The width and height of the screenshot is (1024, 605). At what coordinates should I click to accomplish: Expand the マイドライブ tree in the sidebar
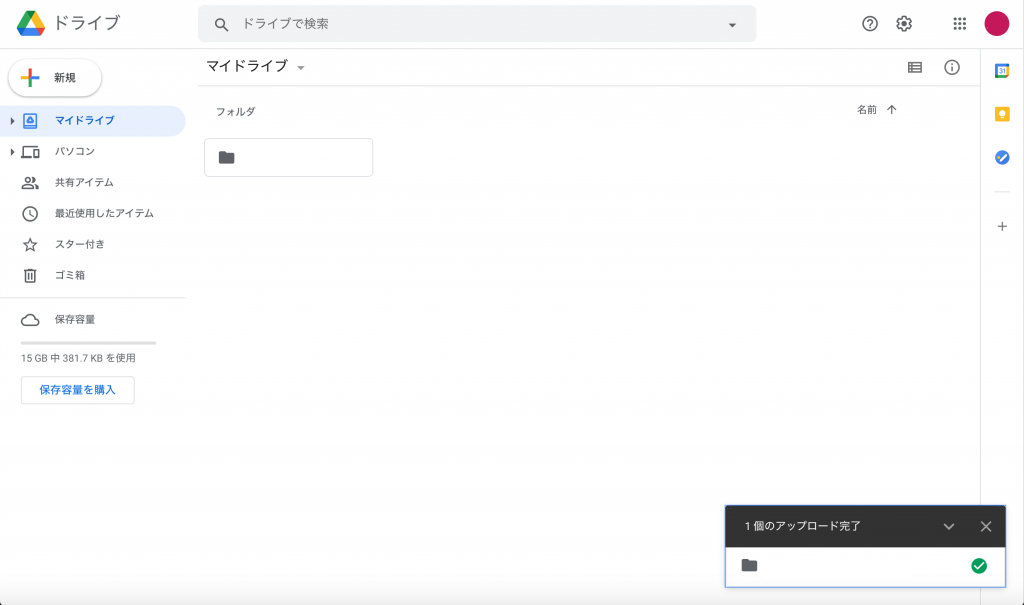[x=12, y=121]
